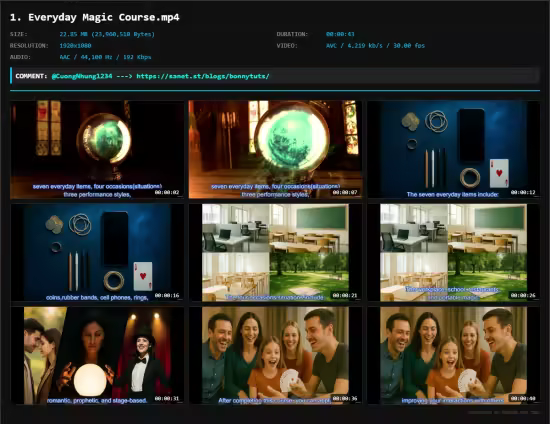Viewport: 550px width, 424px height.
Task: Click the thumbnail at timestamp 00:00:02
Action: tap(97, 150)
